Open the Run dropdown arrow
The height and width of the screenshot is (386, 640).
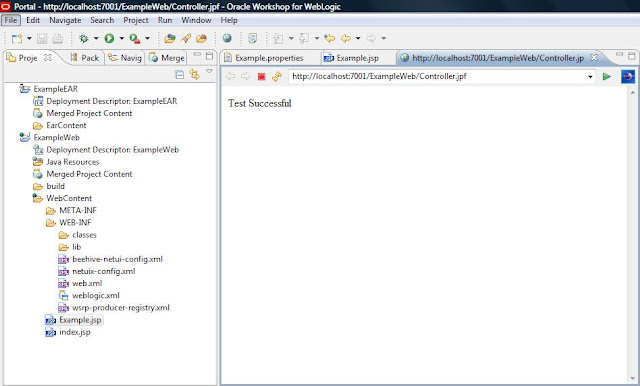[121, 38]
